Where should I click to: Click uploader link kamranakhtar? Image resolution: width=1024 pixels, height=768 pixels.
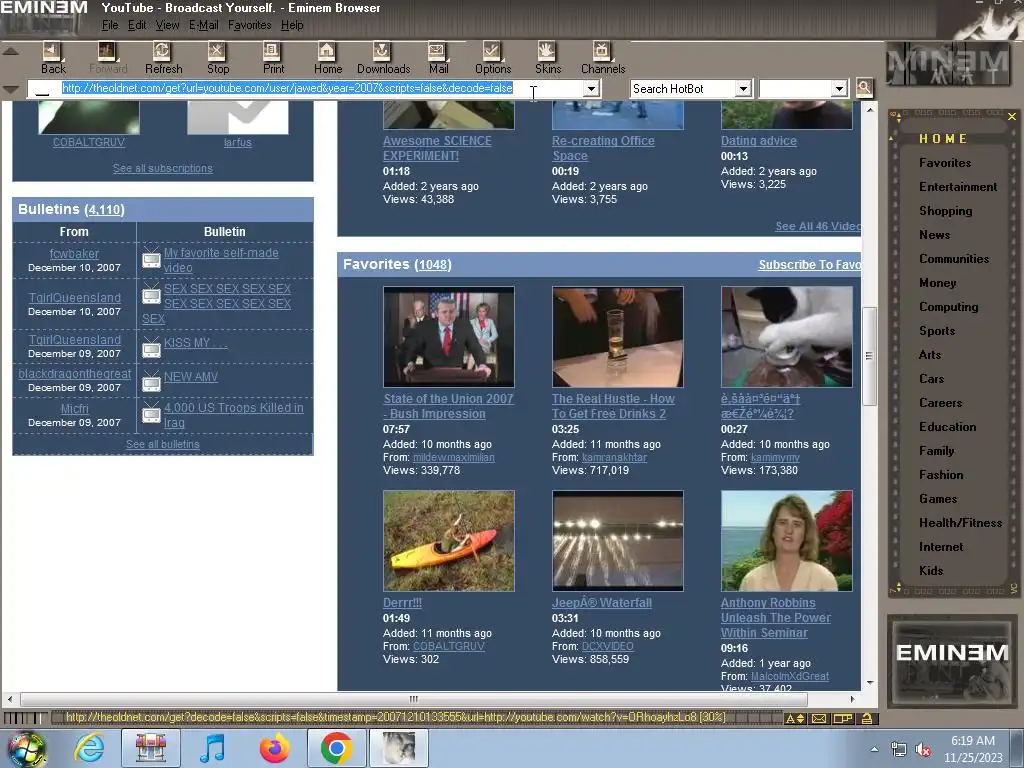614,457
